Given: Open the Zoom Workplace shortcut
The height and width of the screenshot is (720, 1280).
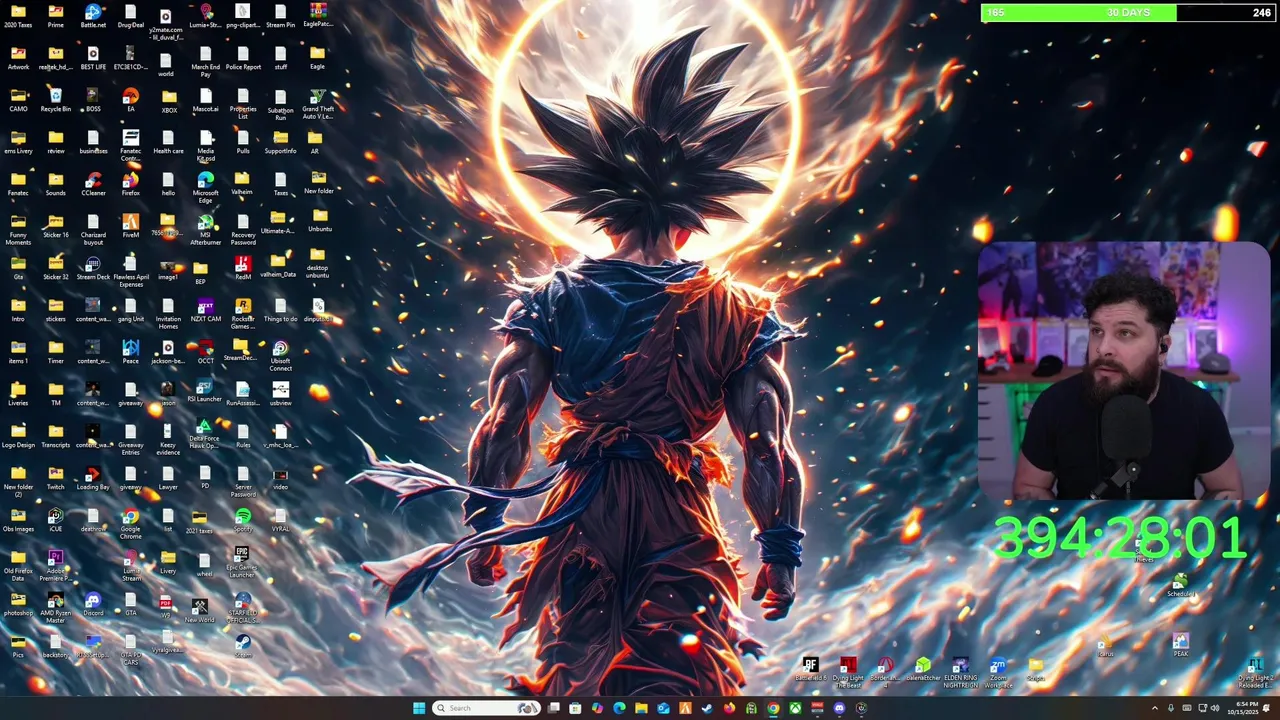Looking at the screenshot, I should (998, 673).
